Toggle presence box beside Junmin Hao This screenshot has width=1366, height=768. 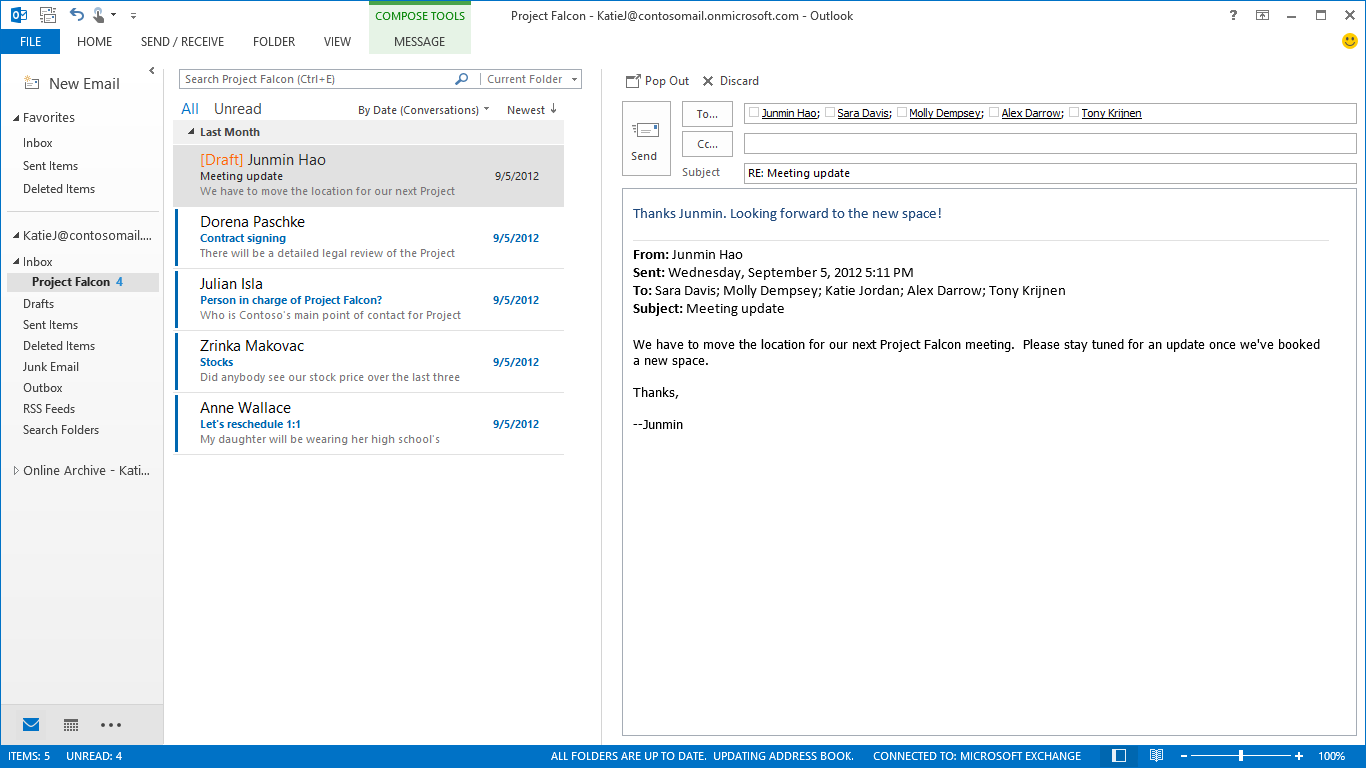pyautogui.click(x=754, y=113)
